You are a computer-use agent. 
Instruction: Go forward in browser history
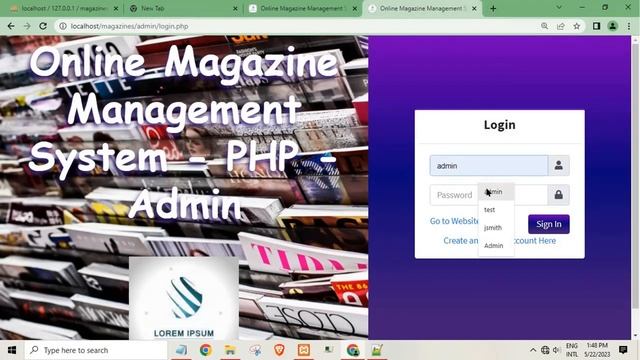[27, 26]
